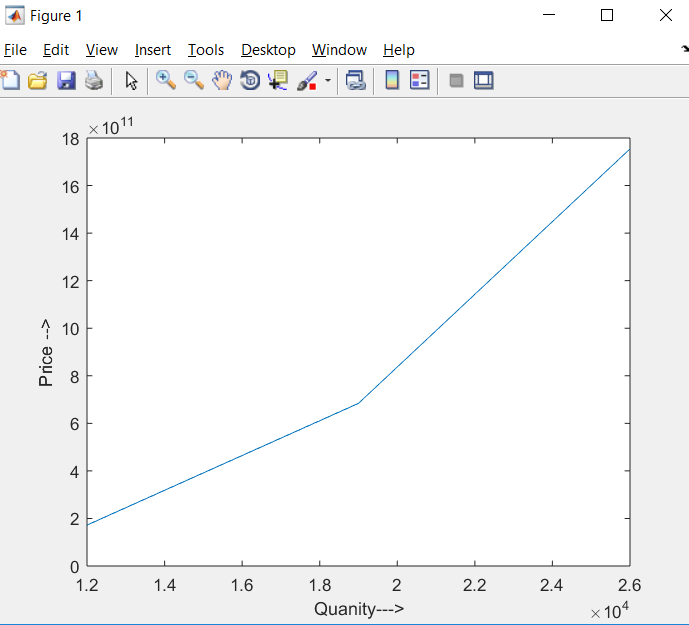Enable the Rotate 3D tool
689x625 pixels.
(250, 81)
